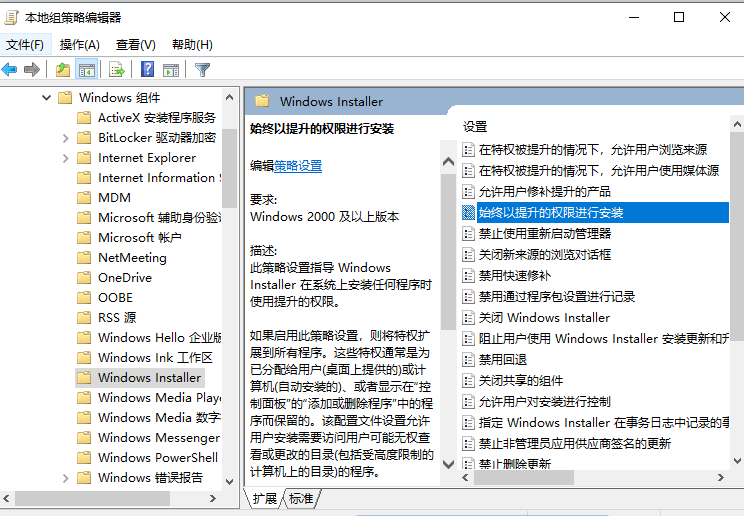Click the Filter funnel icon
This screenshot has width=744, height=516.
click(202, 70)
